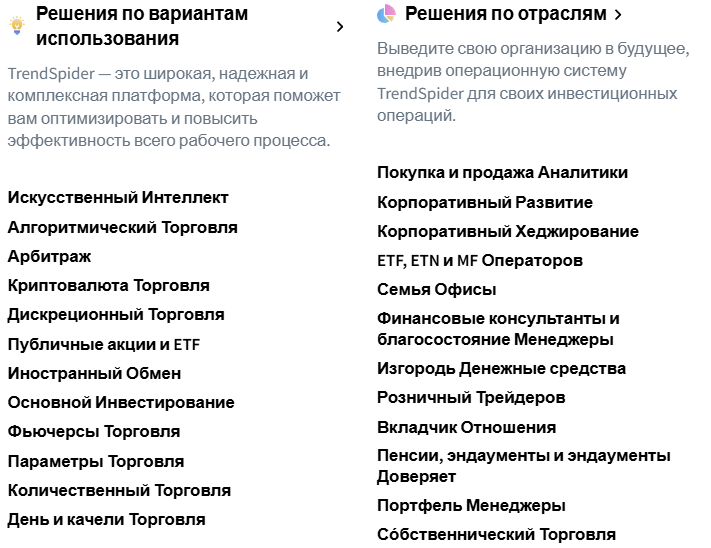This screenshot has width=711, height=548.
Task: Click Количественный Торговля
Action: point(119,490)
